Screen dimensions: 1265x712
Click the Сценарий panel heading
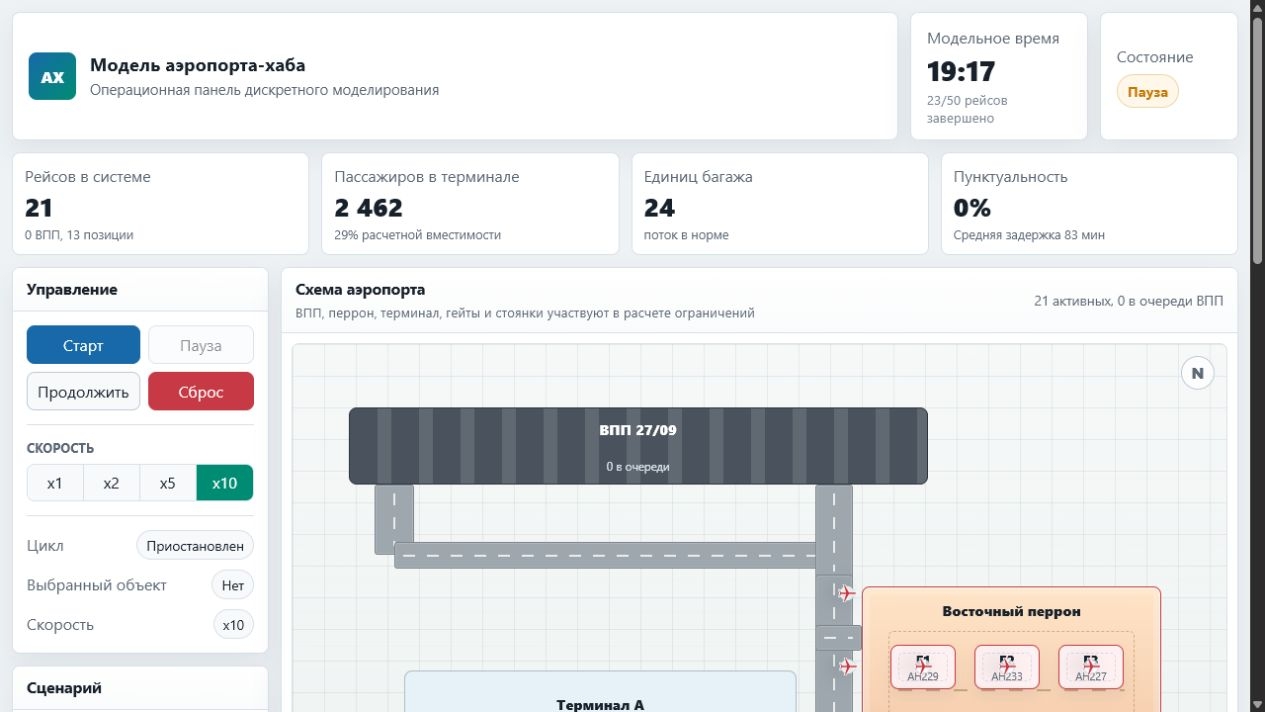coord(64,688)
